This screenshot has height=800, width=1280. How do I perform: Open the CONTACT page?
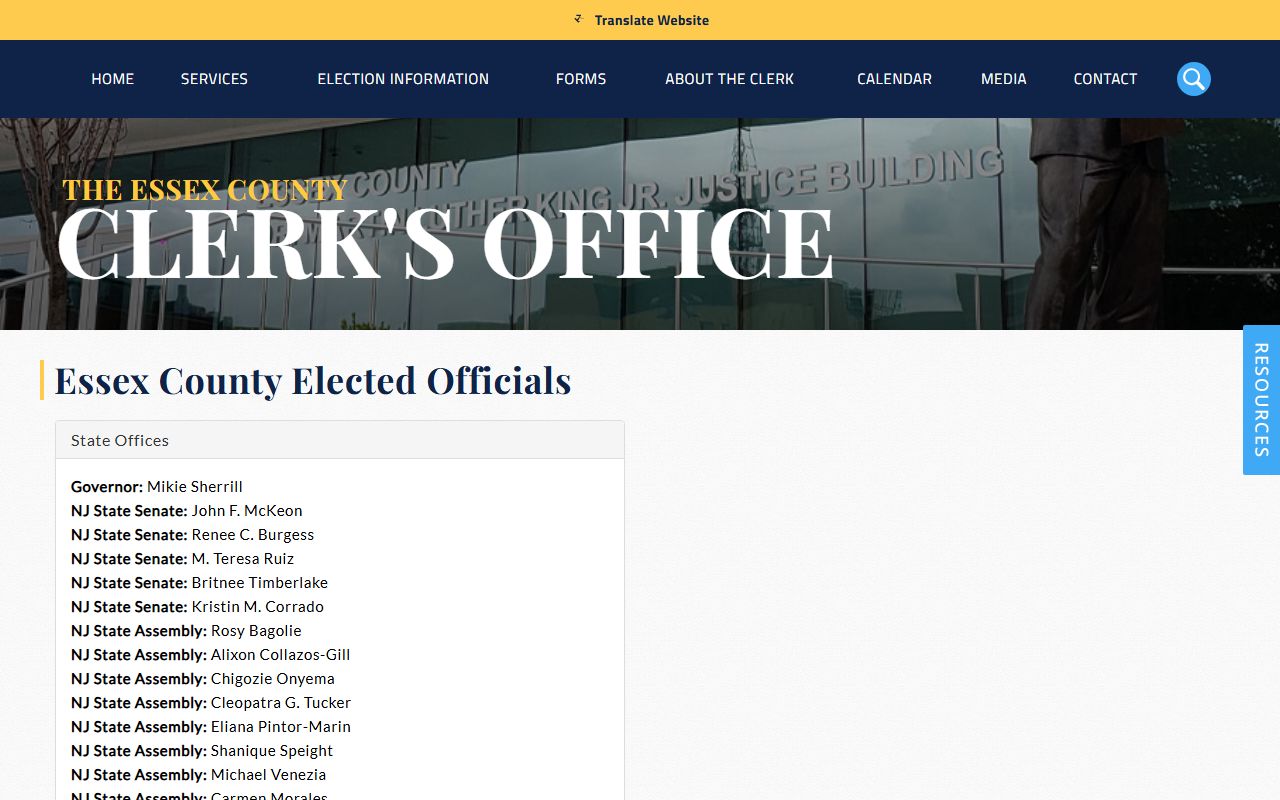1105,79
